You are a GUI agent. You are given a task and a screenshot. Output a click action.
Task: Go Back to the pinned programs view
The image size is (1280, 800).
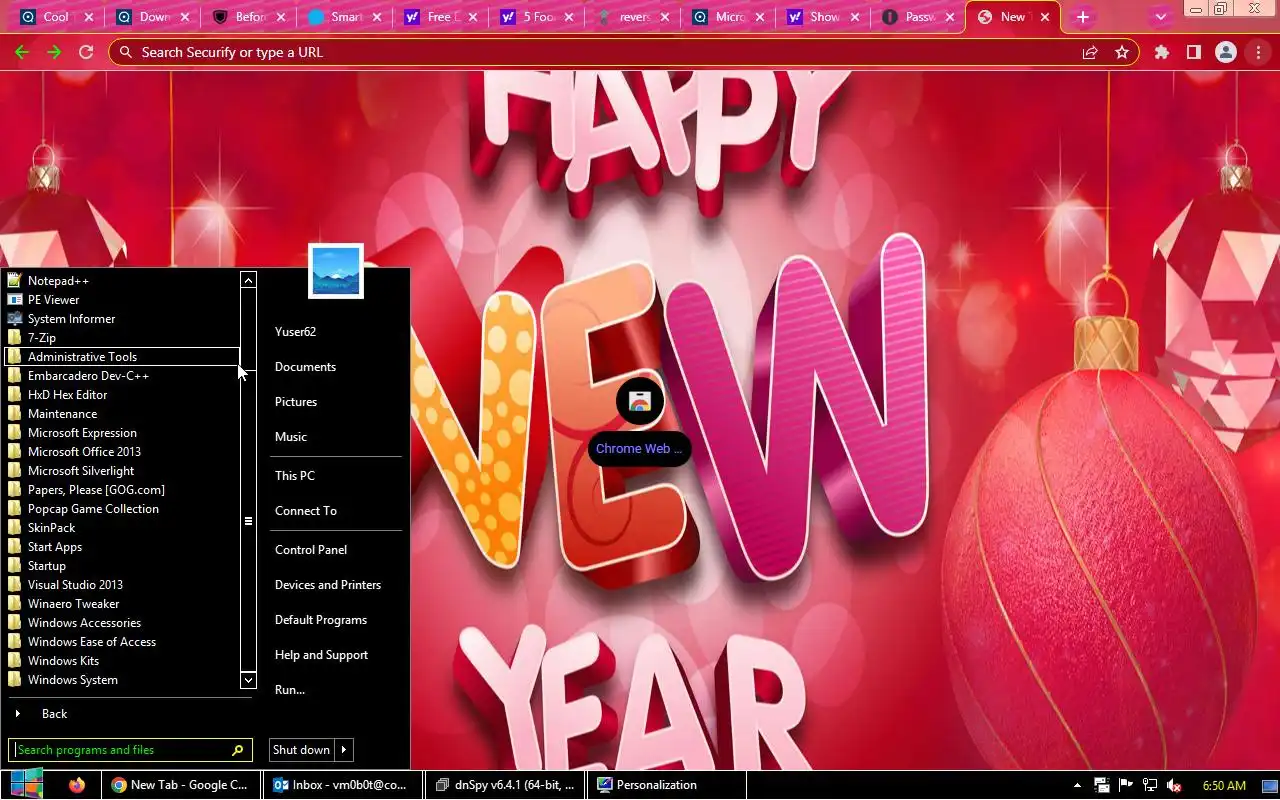point(129,714)
